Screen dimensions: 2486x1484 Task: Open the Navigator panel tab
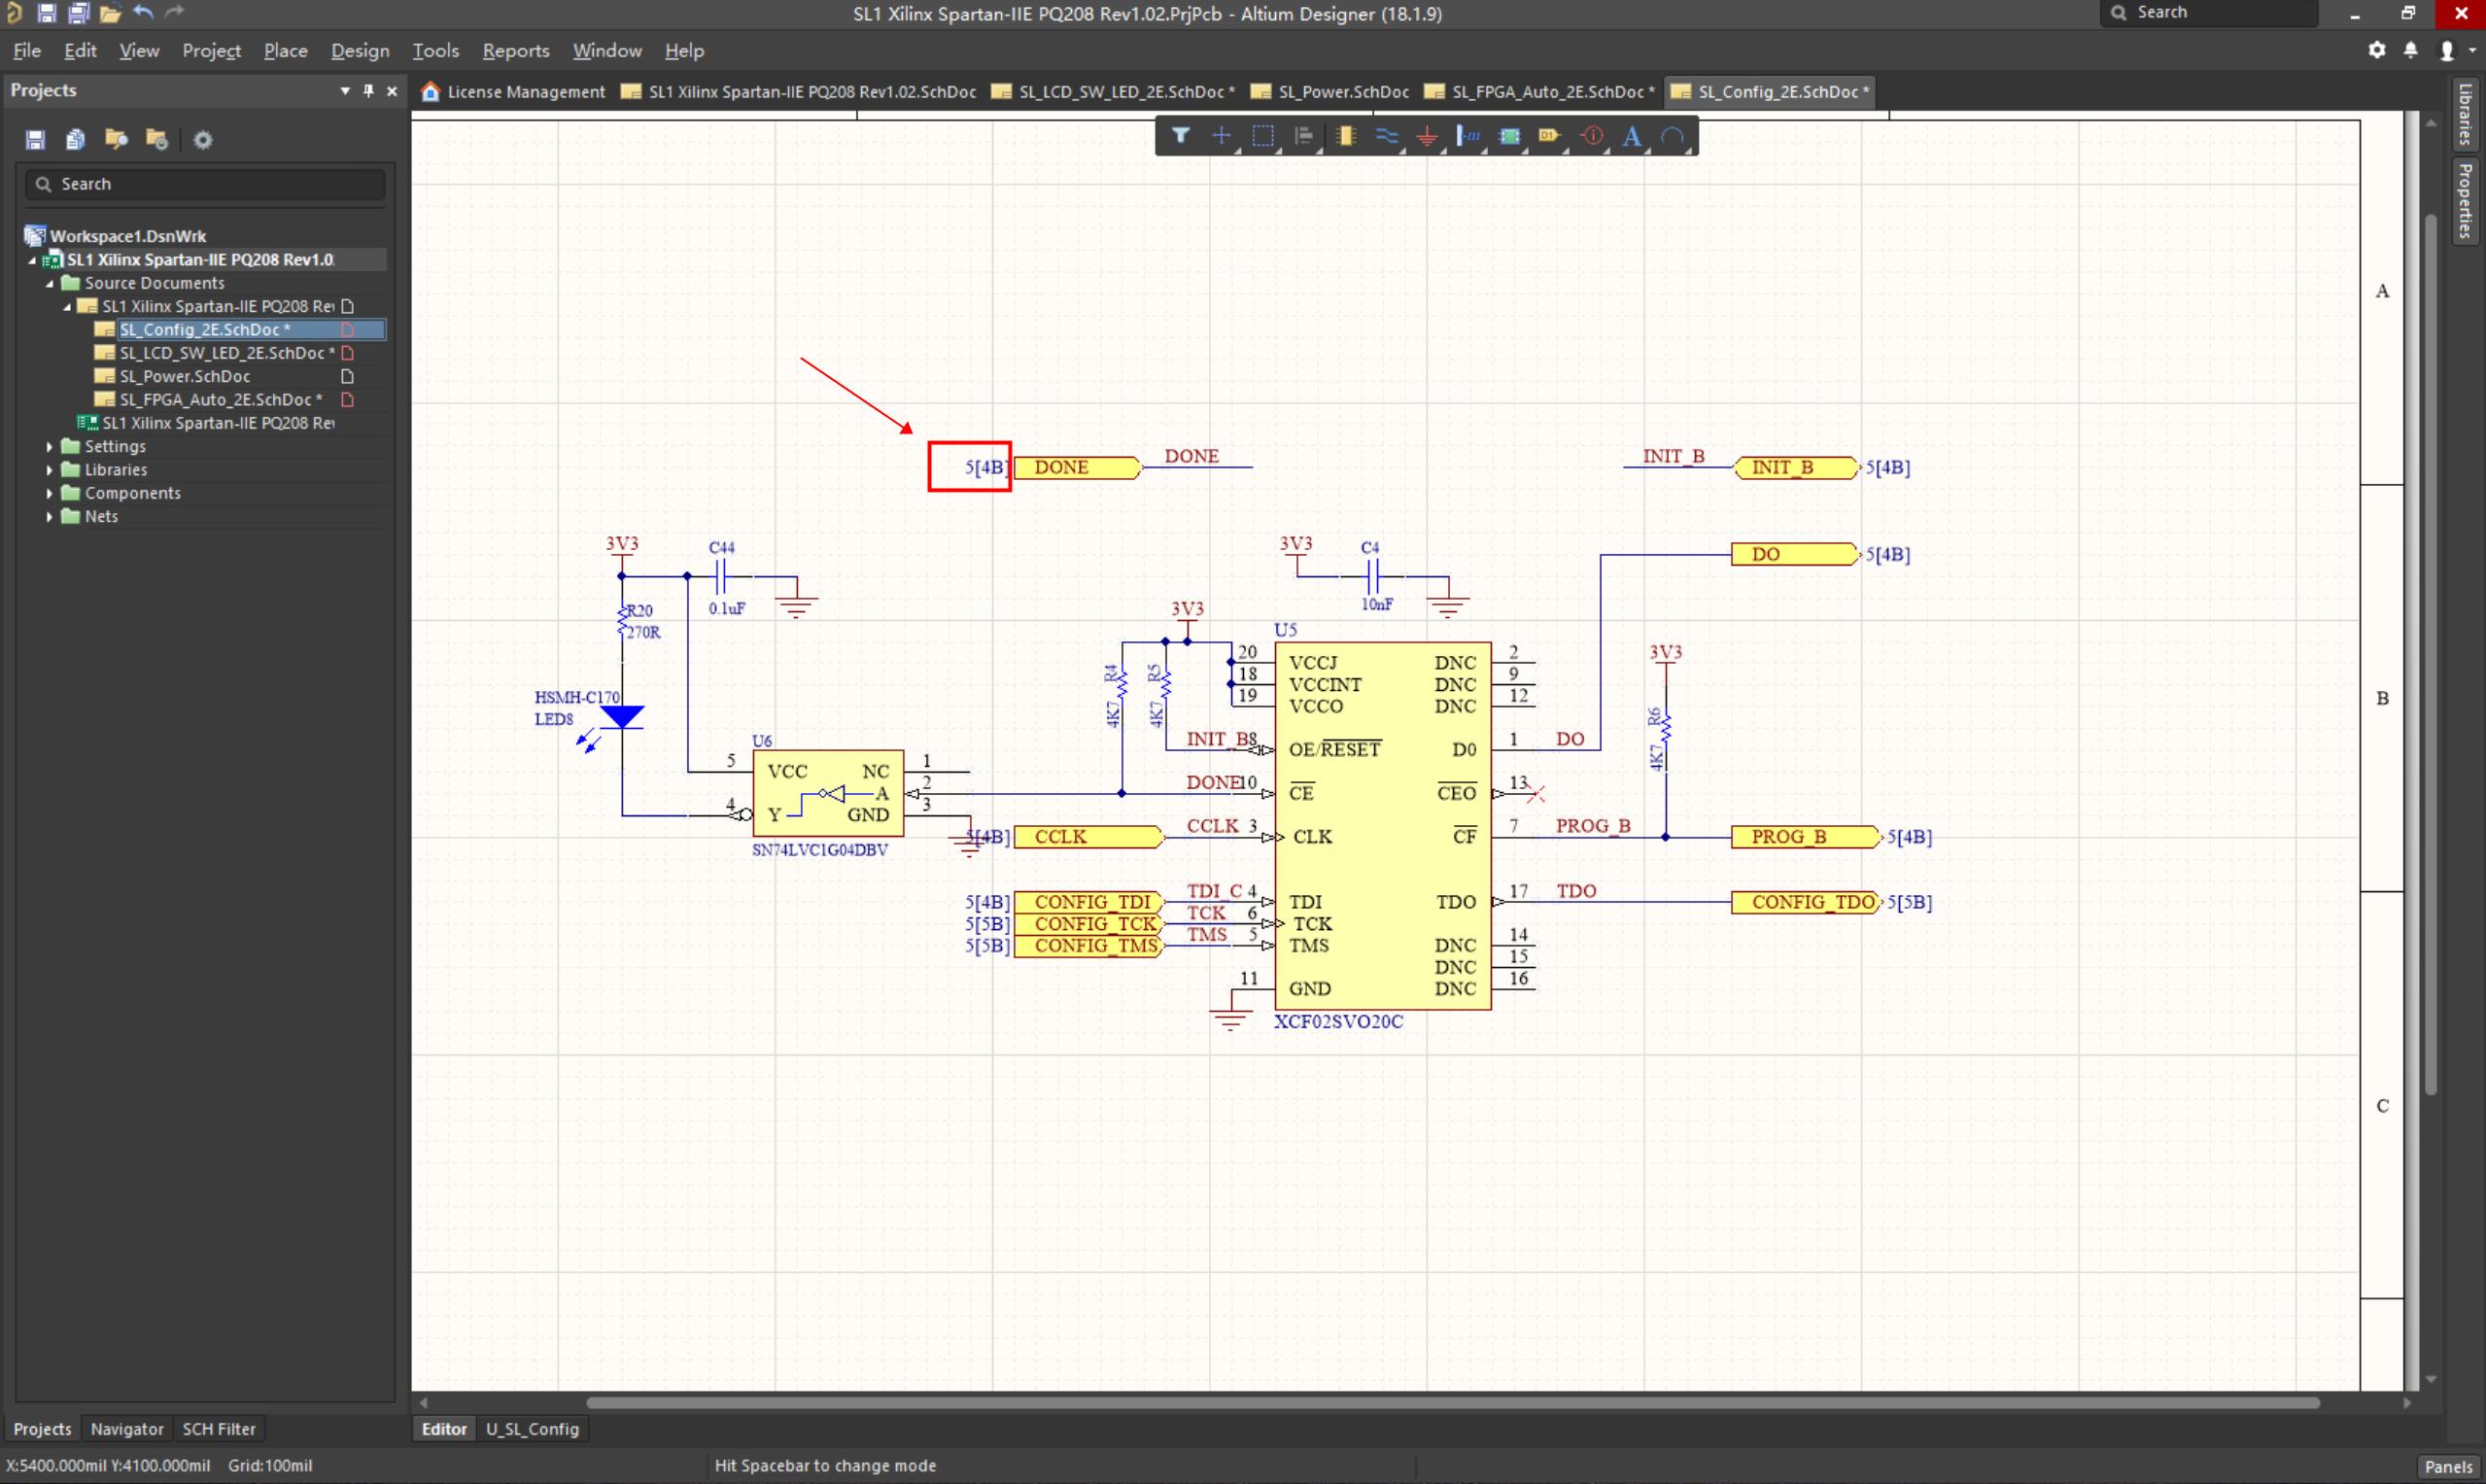(x=126, y=1429)
